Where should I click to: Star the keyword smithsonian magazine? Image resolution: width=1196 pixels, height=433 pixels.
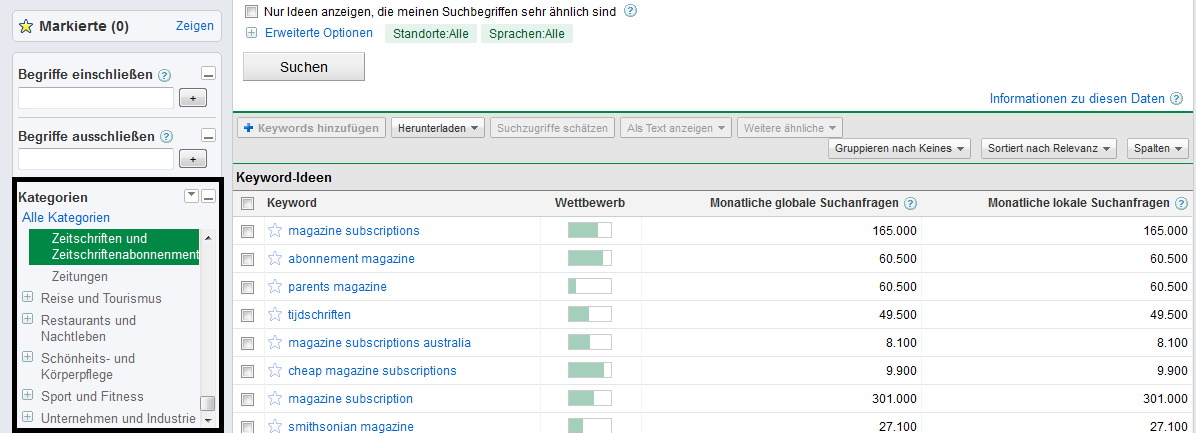tap(275, 426)
